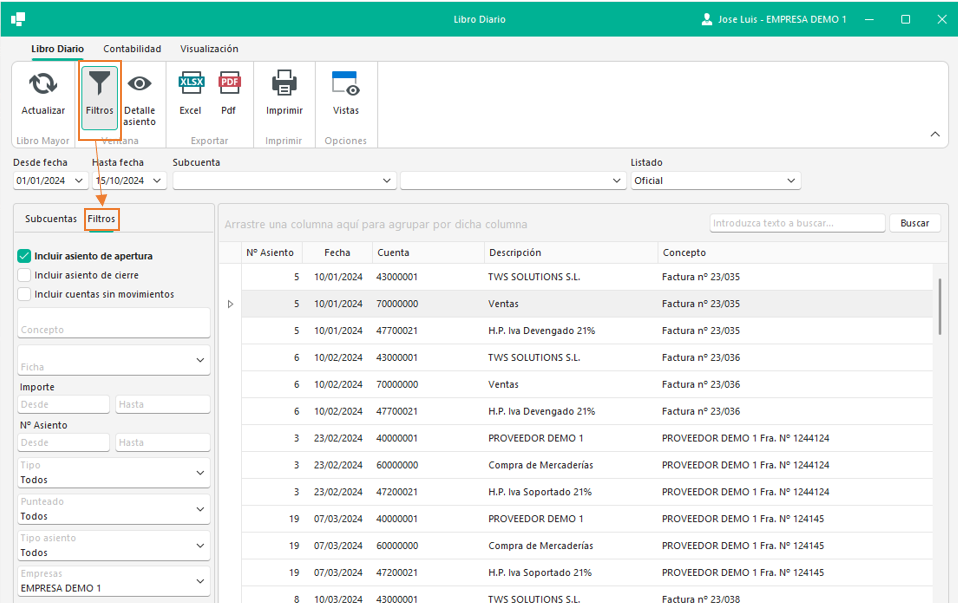Click the Imprimir printer icon
958x606 pixels.
pos(284,83)
